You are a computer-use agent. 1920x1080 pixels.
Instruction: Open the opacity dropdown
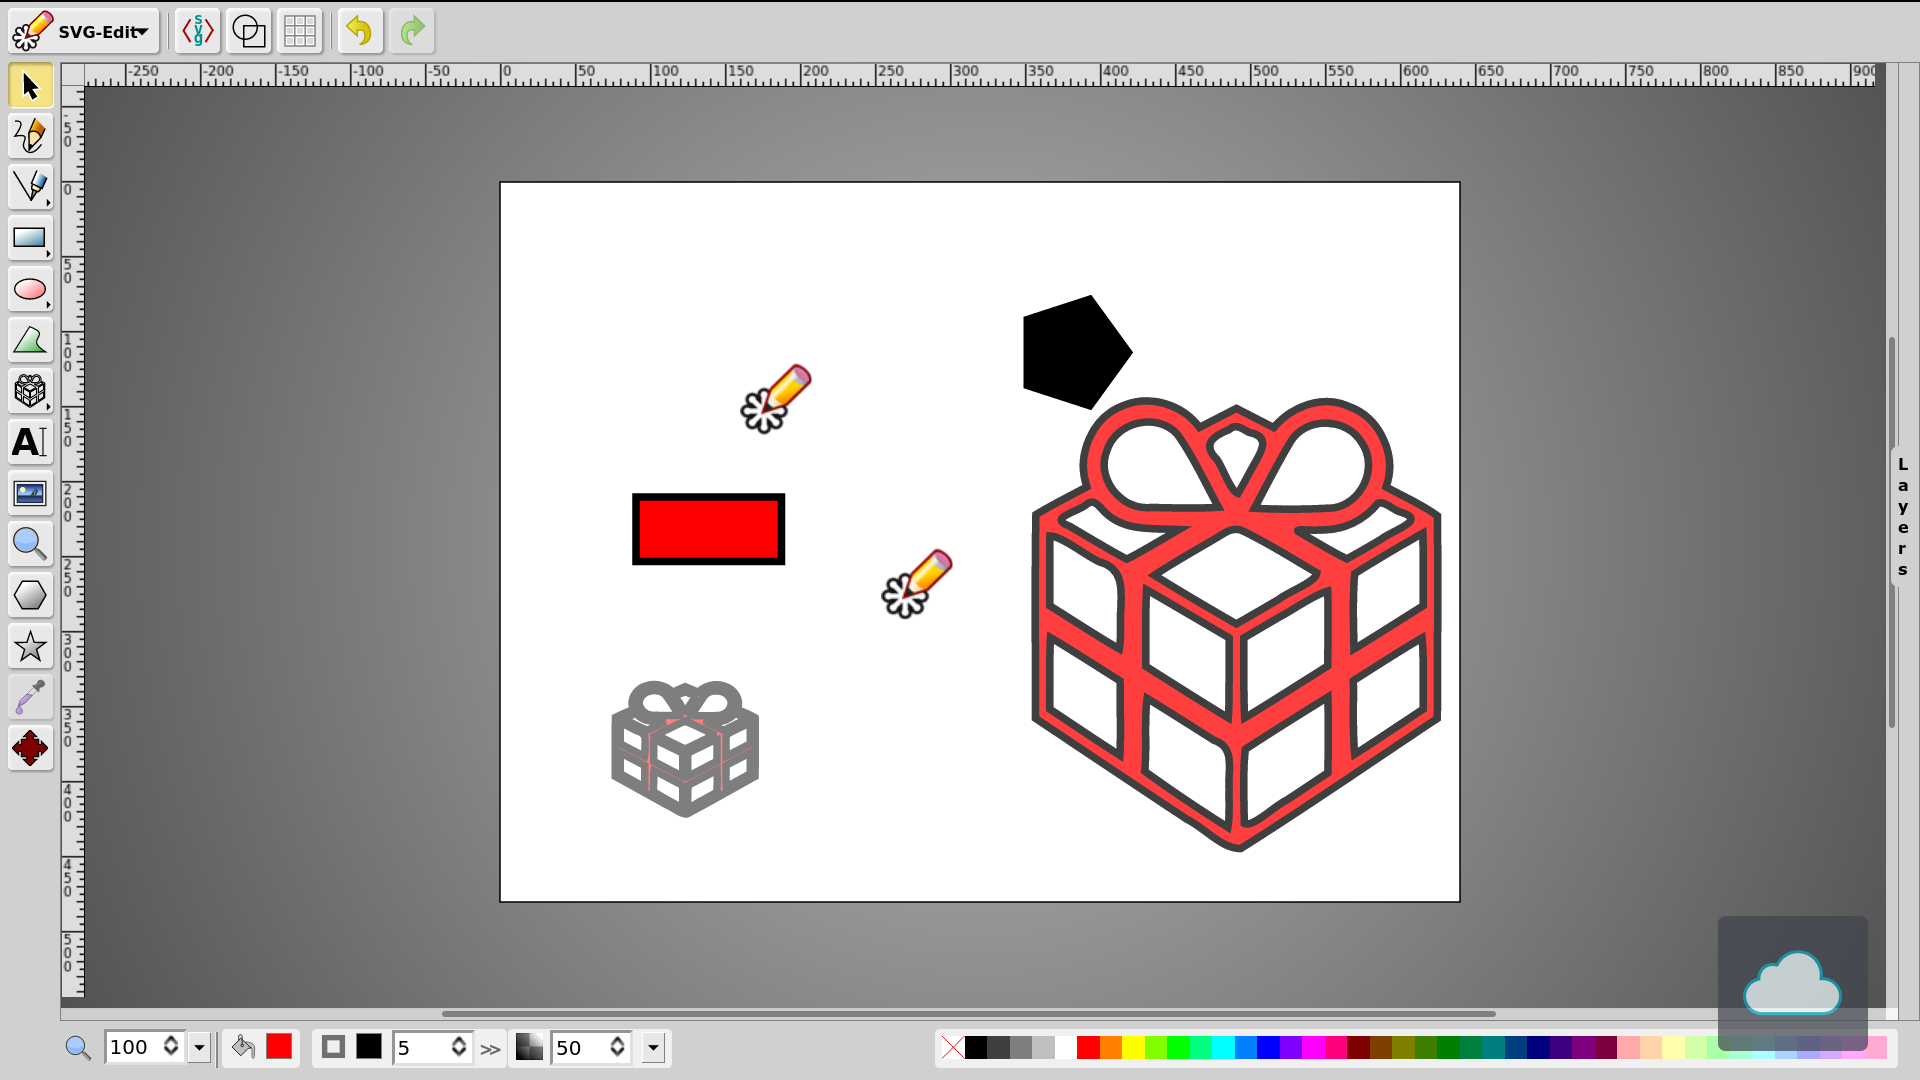point(653,1047)
